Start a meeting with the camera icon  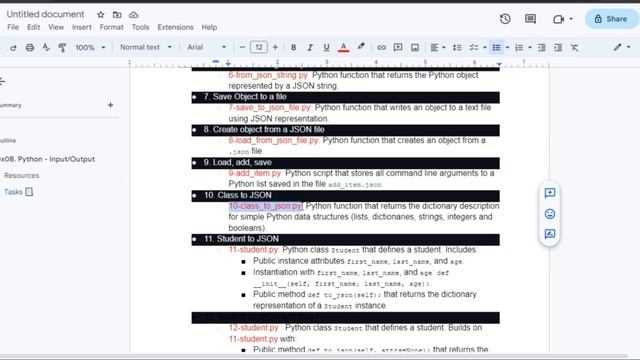558,19
